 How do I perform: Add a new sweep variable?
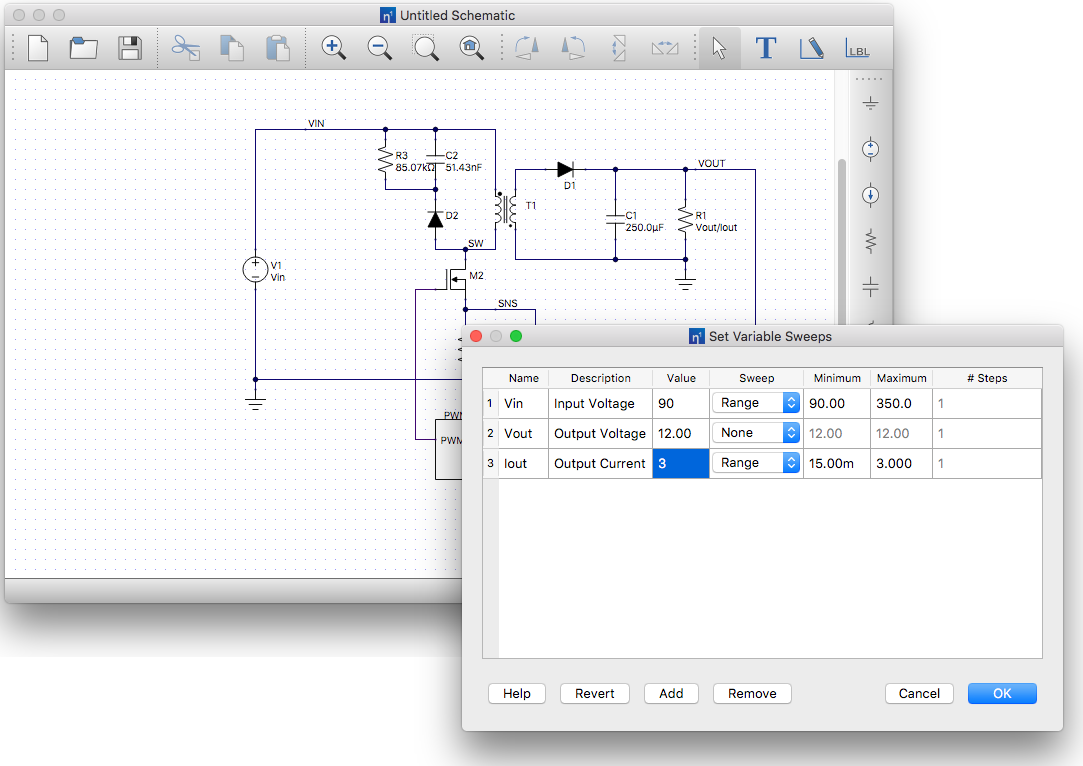(671, 693)
